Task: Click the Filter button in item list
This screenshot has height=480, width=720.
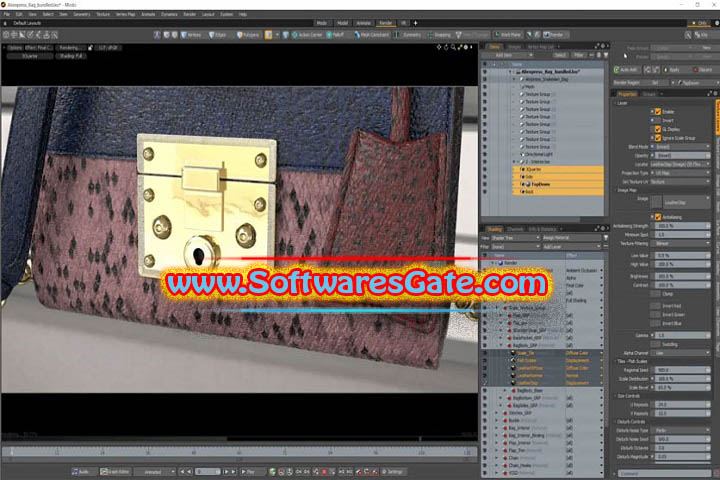Action: click(579, 56)
